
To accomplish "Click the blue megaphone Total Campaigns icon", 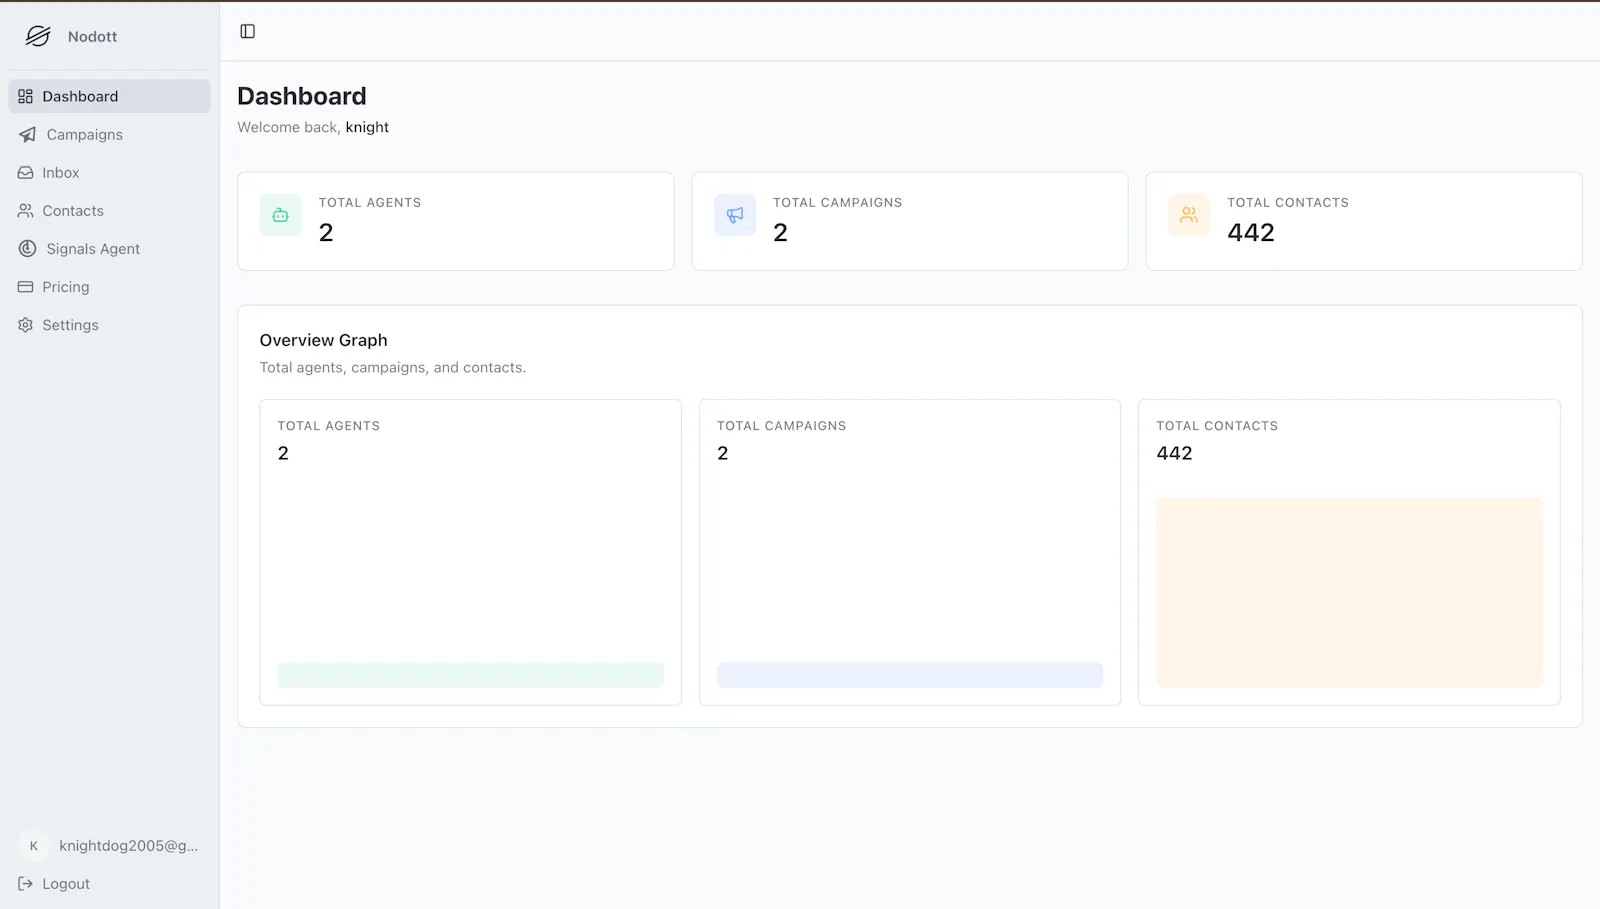I will pyautogui.click(x=735, y=215).
